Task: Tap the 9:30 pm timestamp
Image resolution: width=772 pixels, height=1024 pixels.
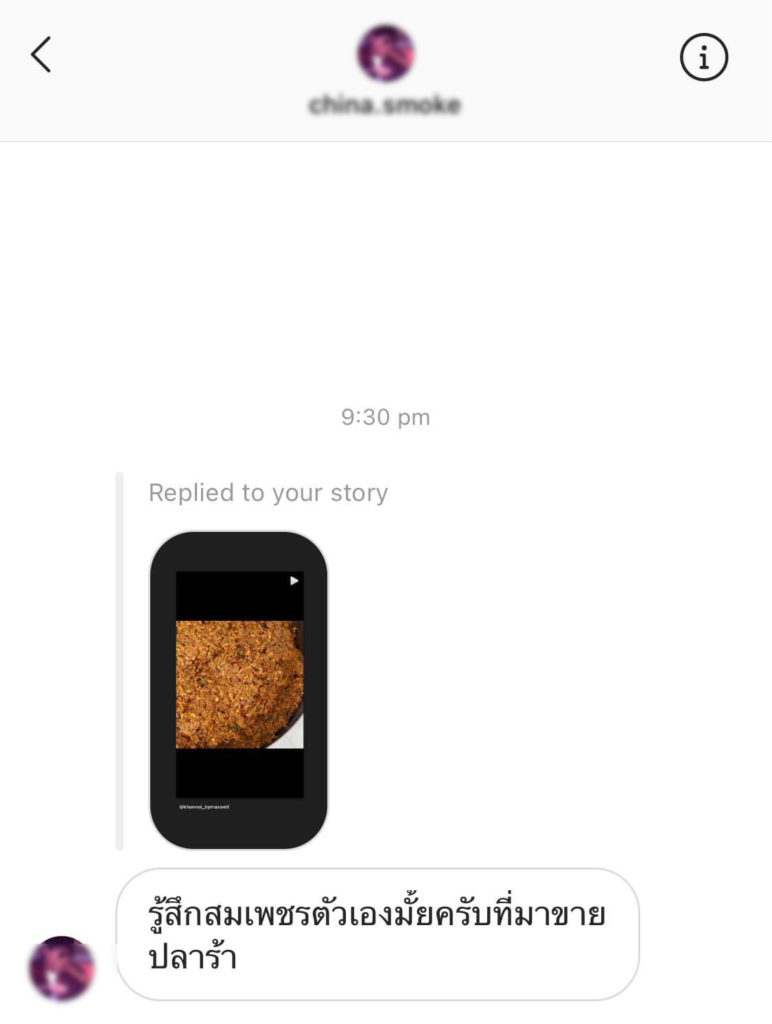Action: [385, 417]
